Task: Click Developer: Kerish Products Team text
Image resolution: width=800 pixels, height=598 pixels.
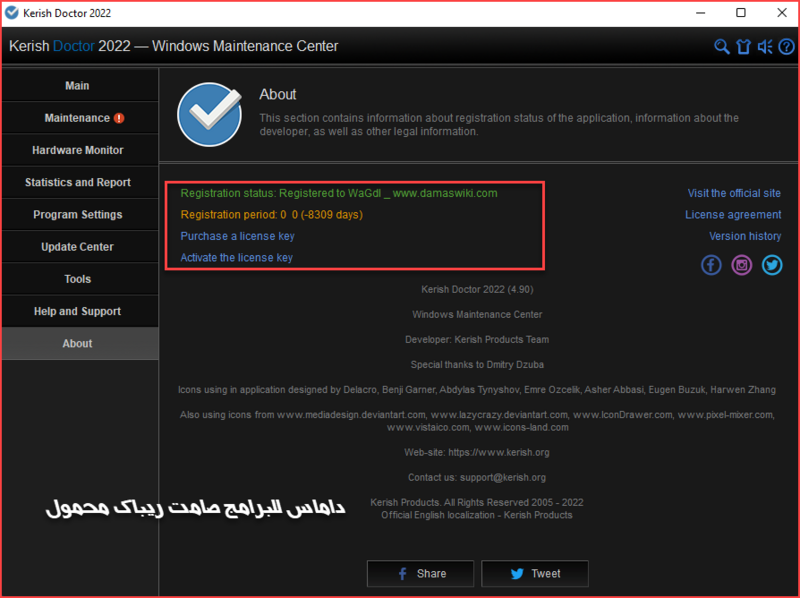Action: [x=477, y=339]
